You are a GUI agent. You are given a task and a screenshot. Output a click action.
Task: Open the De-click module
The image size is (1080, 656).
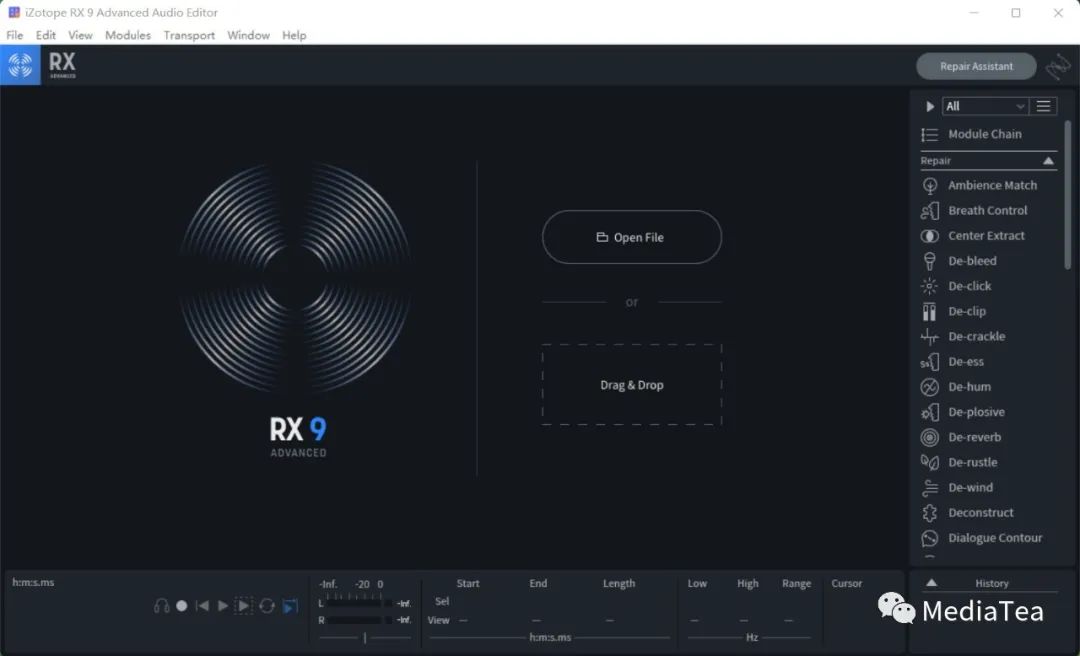click(956, 286)
